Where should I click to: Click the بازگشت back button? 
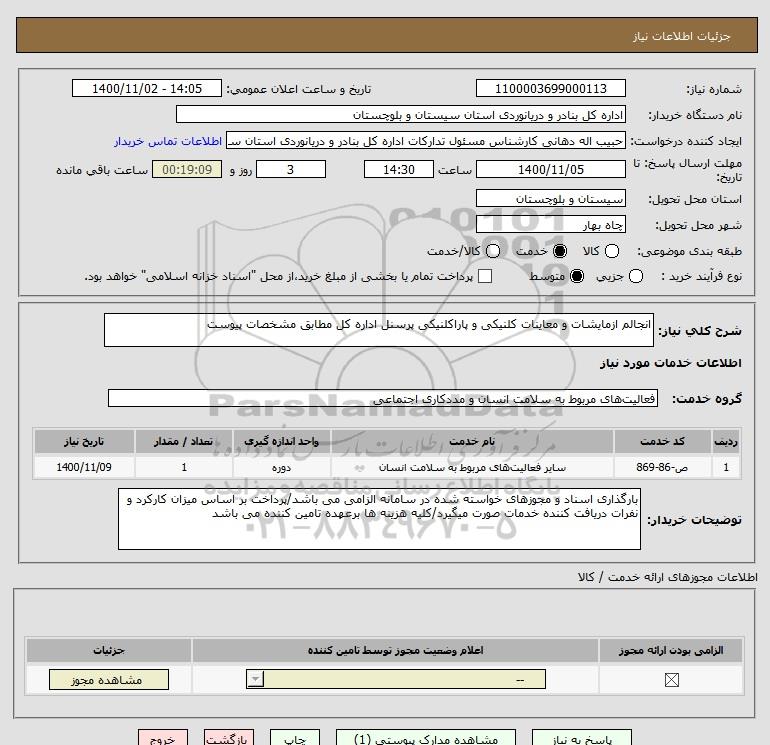(x=229, y=738)
